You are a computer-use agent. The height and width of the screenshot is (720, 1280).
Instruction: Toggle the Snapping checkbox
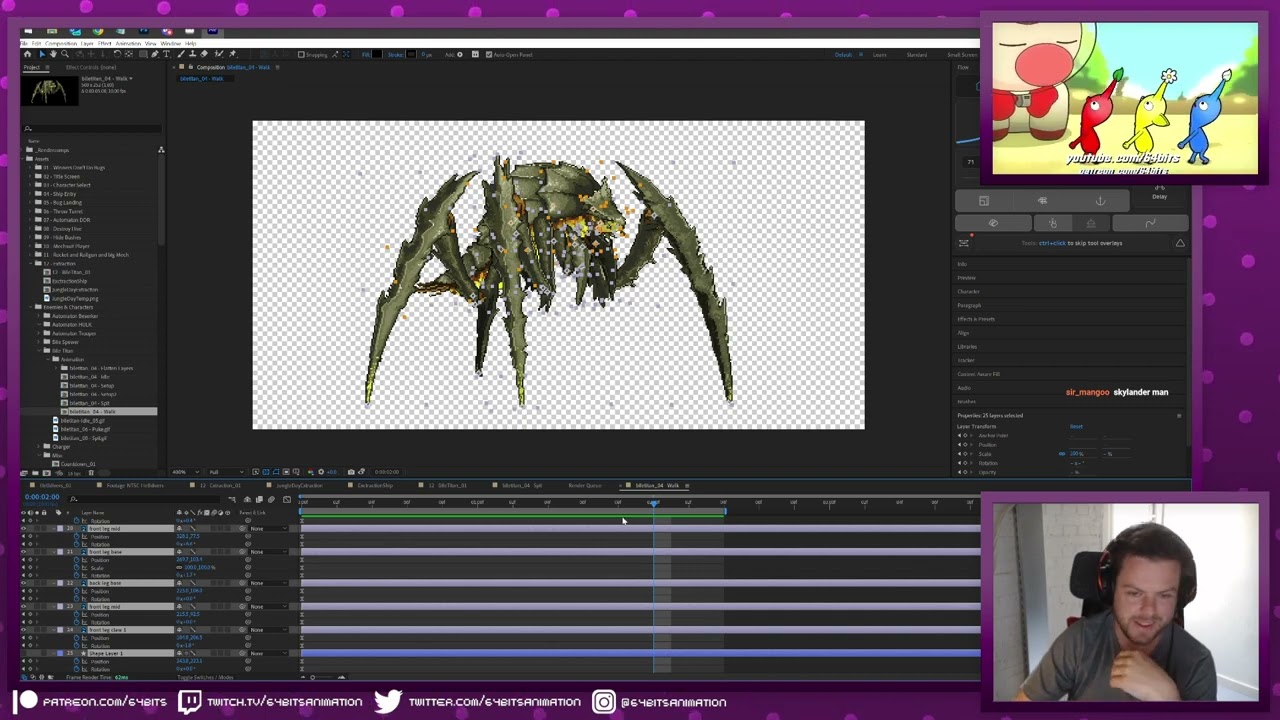click(301, 54)
